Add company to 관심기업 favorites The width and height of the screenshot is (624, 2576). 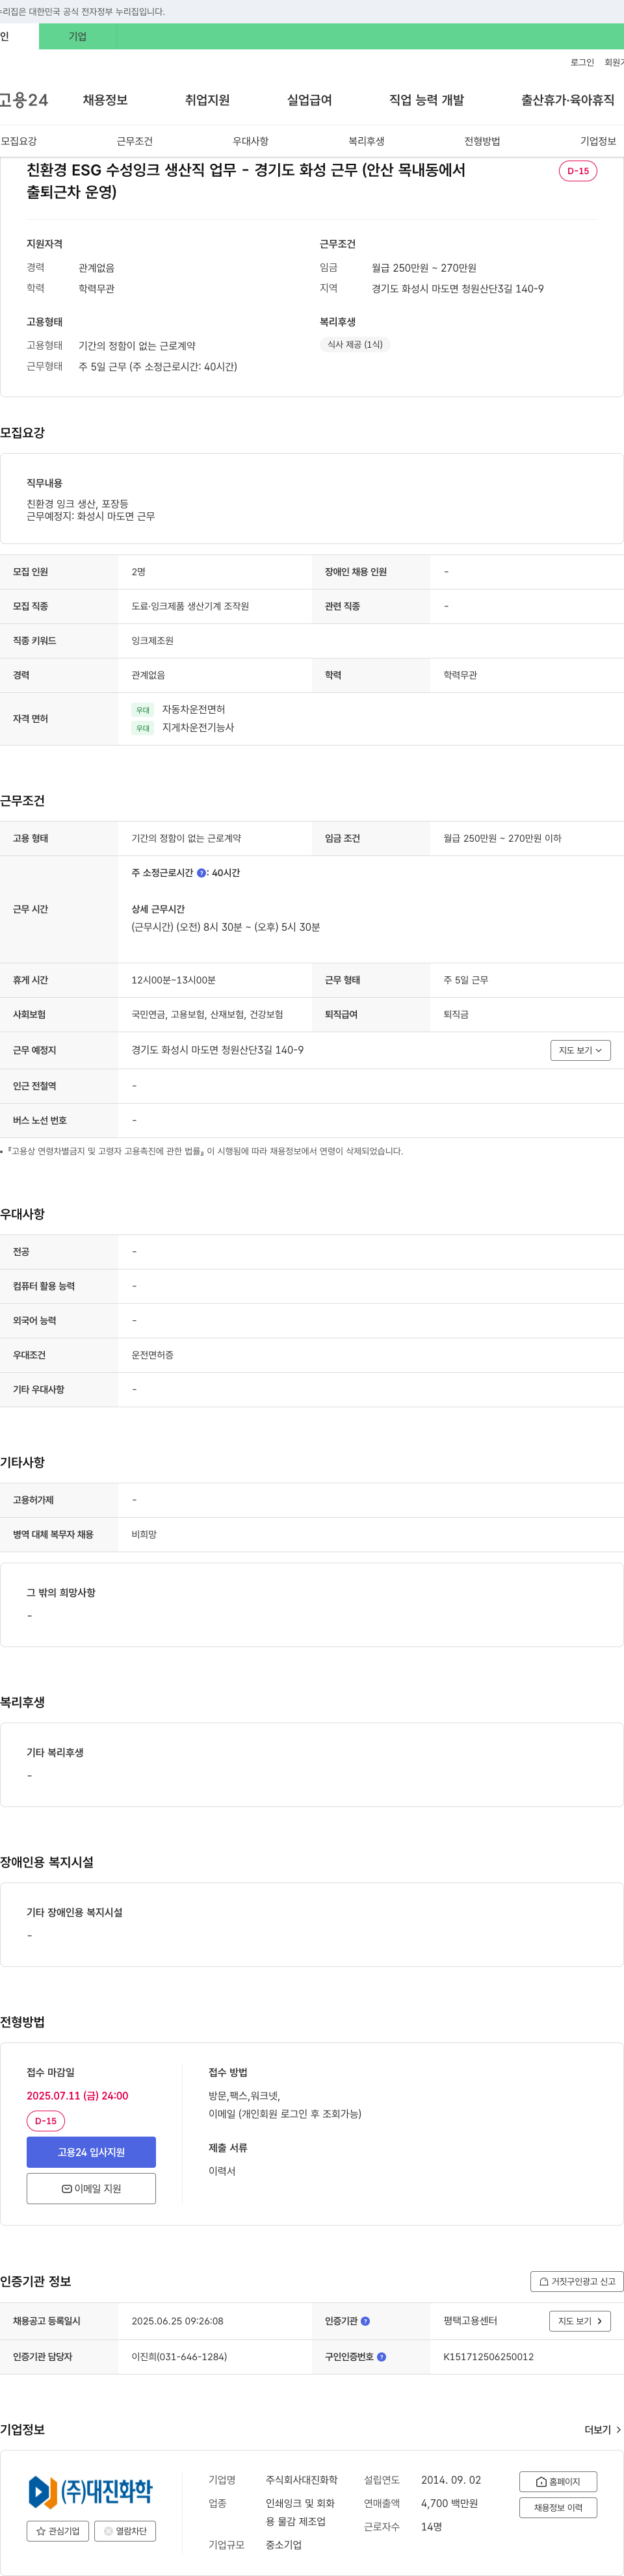57,2531
